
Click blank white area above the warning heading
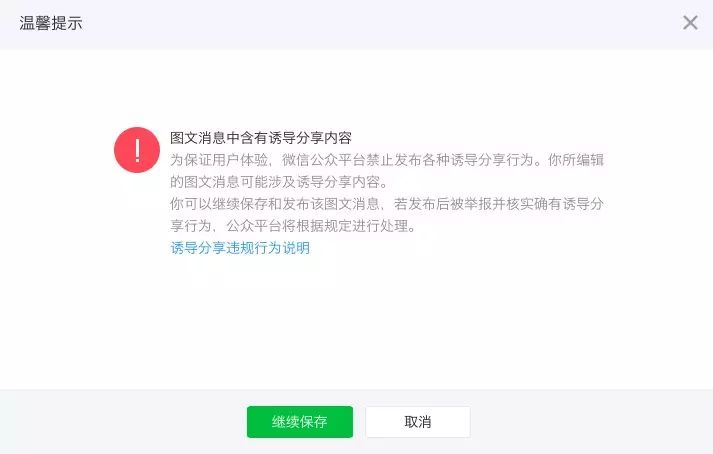tap(355, 86)
